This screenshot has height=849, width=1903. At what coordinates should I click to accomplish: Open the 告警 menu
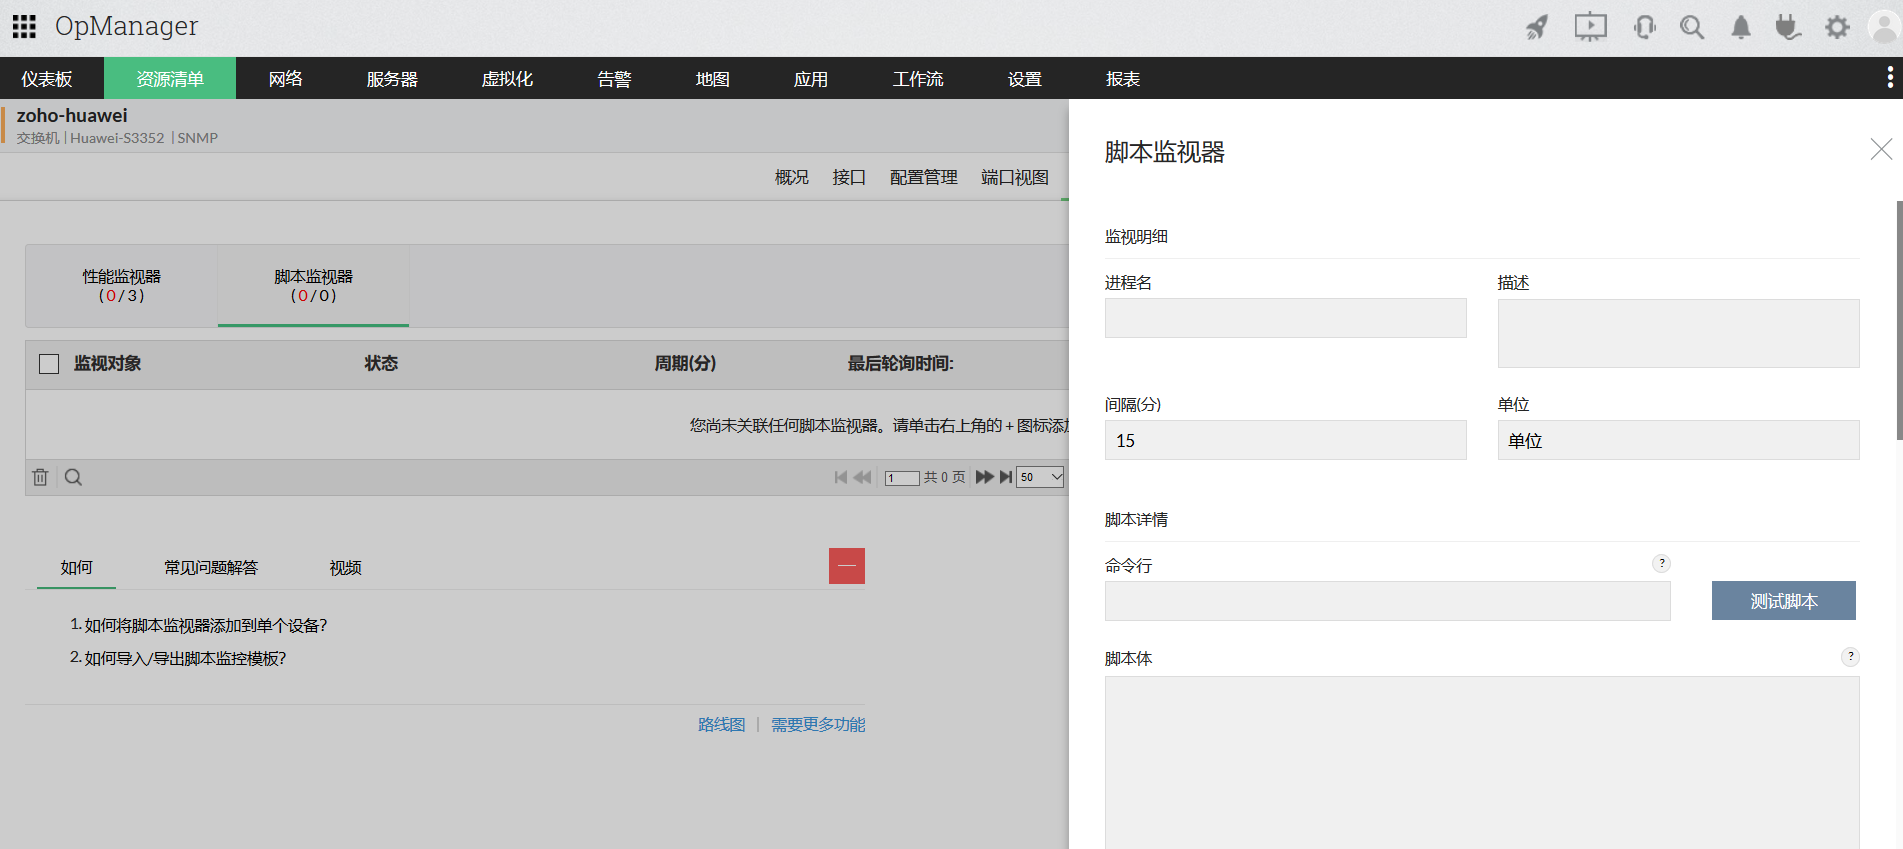[x=614, y=79]
